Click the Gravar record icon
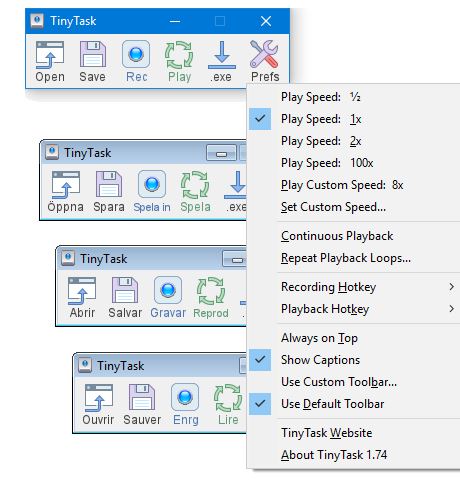 168,290
